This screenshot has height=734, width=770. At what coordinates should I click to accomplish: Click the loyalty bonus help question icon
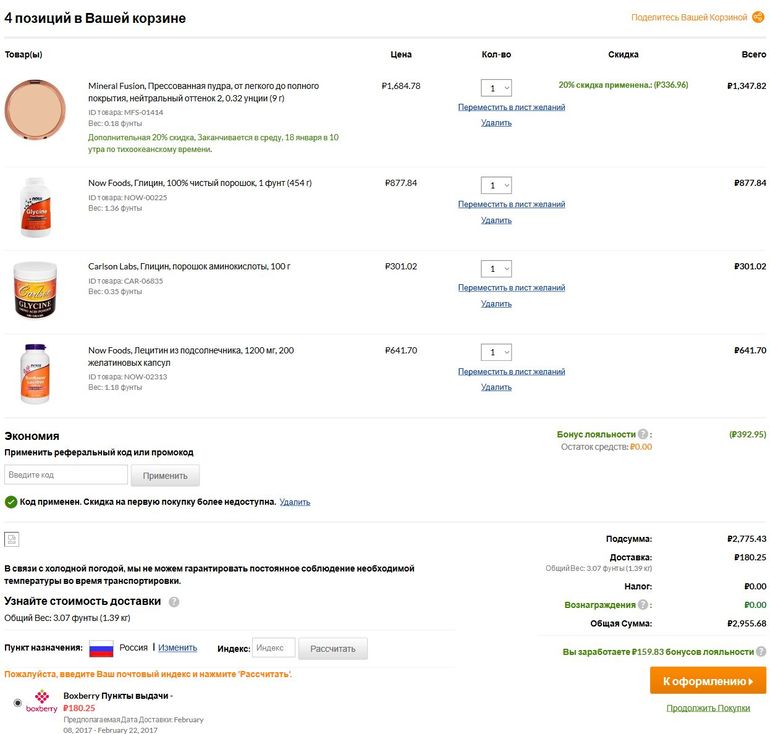[x=644, y=435]
